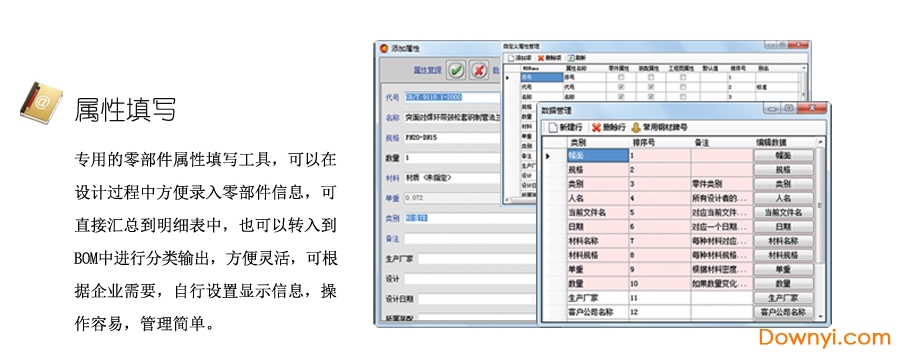Click the 当前文件名 edit-data button

pyautogui.click(x=783, y=212)
